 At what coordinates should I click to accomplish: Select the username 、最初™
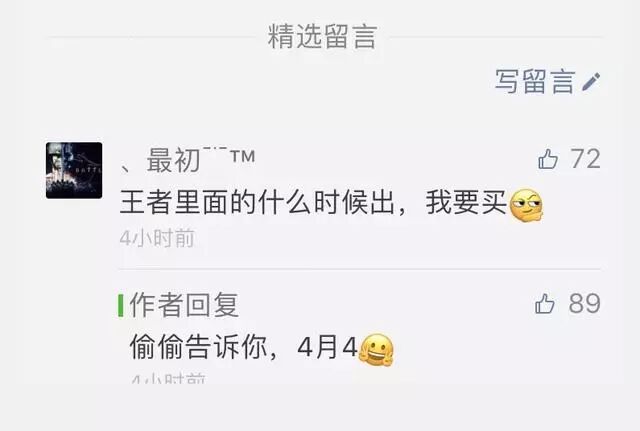pos(188,160)
